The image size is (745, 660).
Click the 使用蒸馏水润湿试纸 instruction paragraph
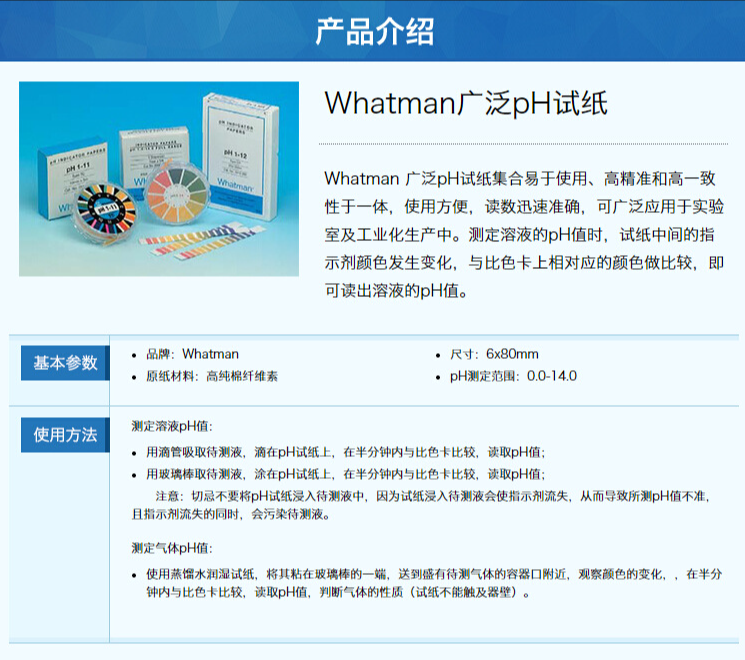click(x=434, y=583)
